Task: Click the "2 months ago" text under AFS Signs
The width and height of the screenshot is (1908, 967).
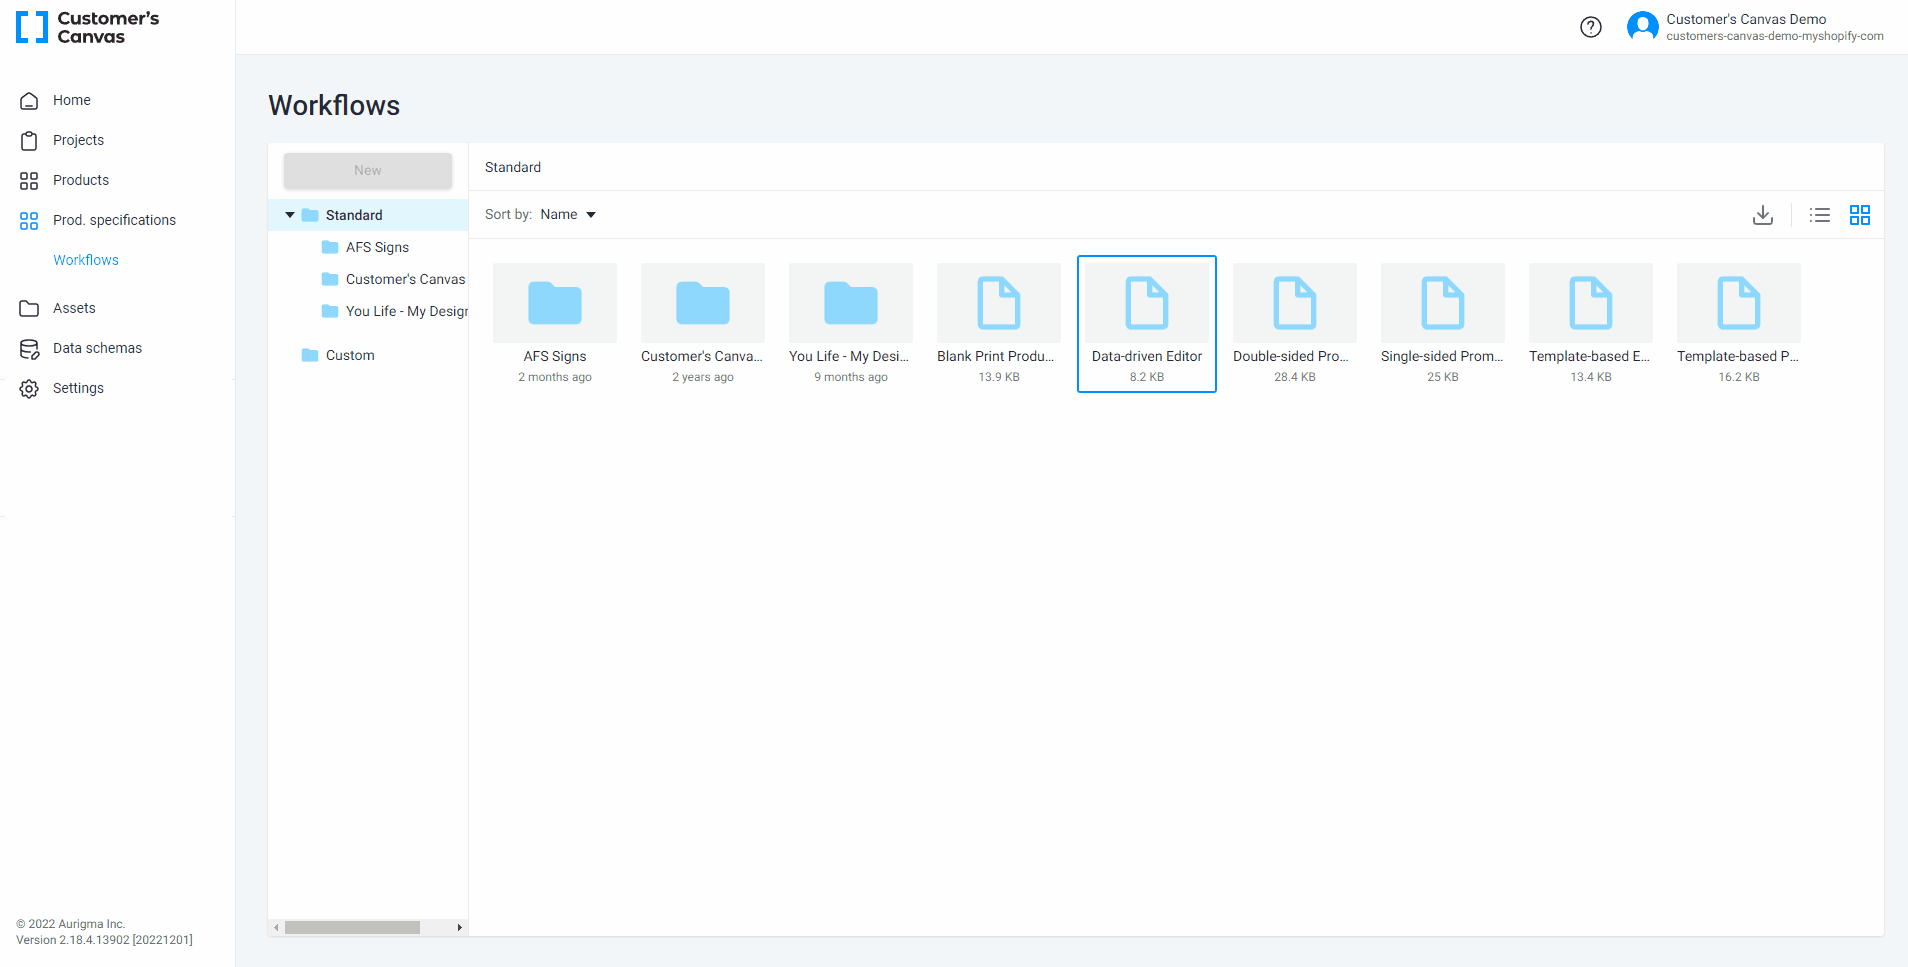Action: point(555,377)
